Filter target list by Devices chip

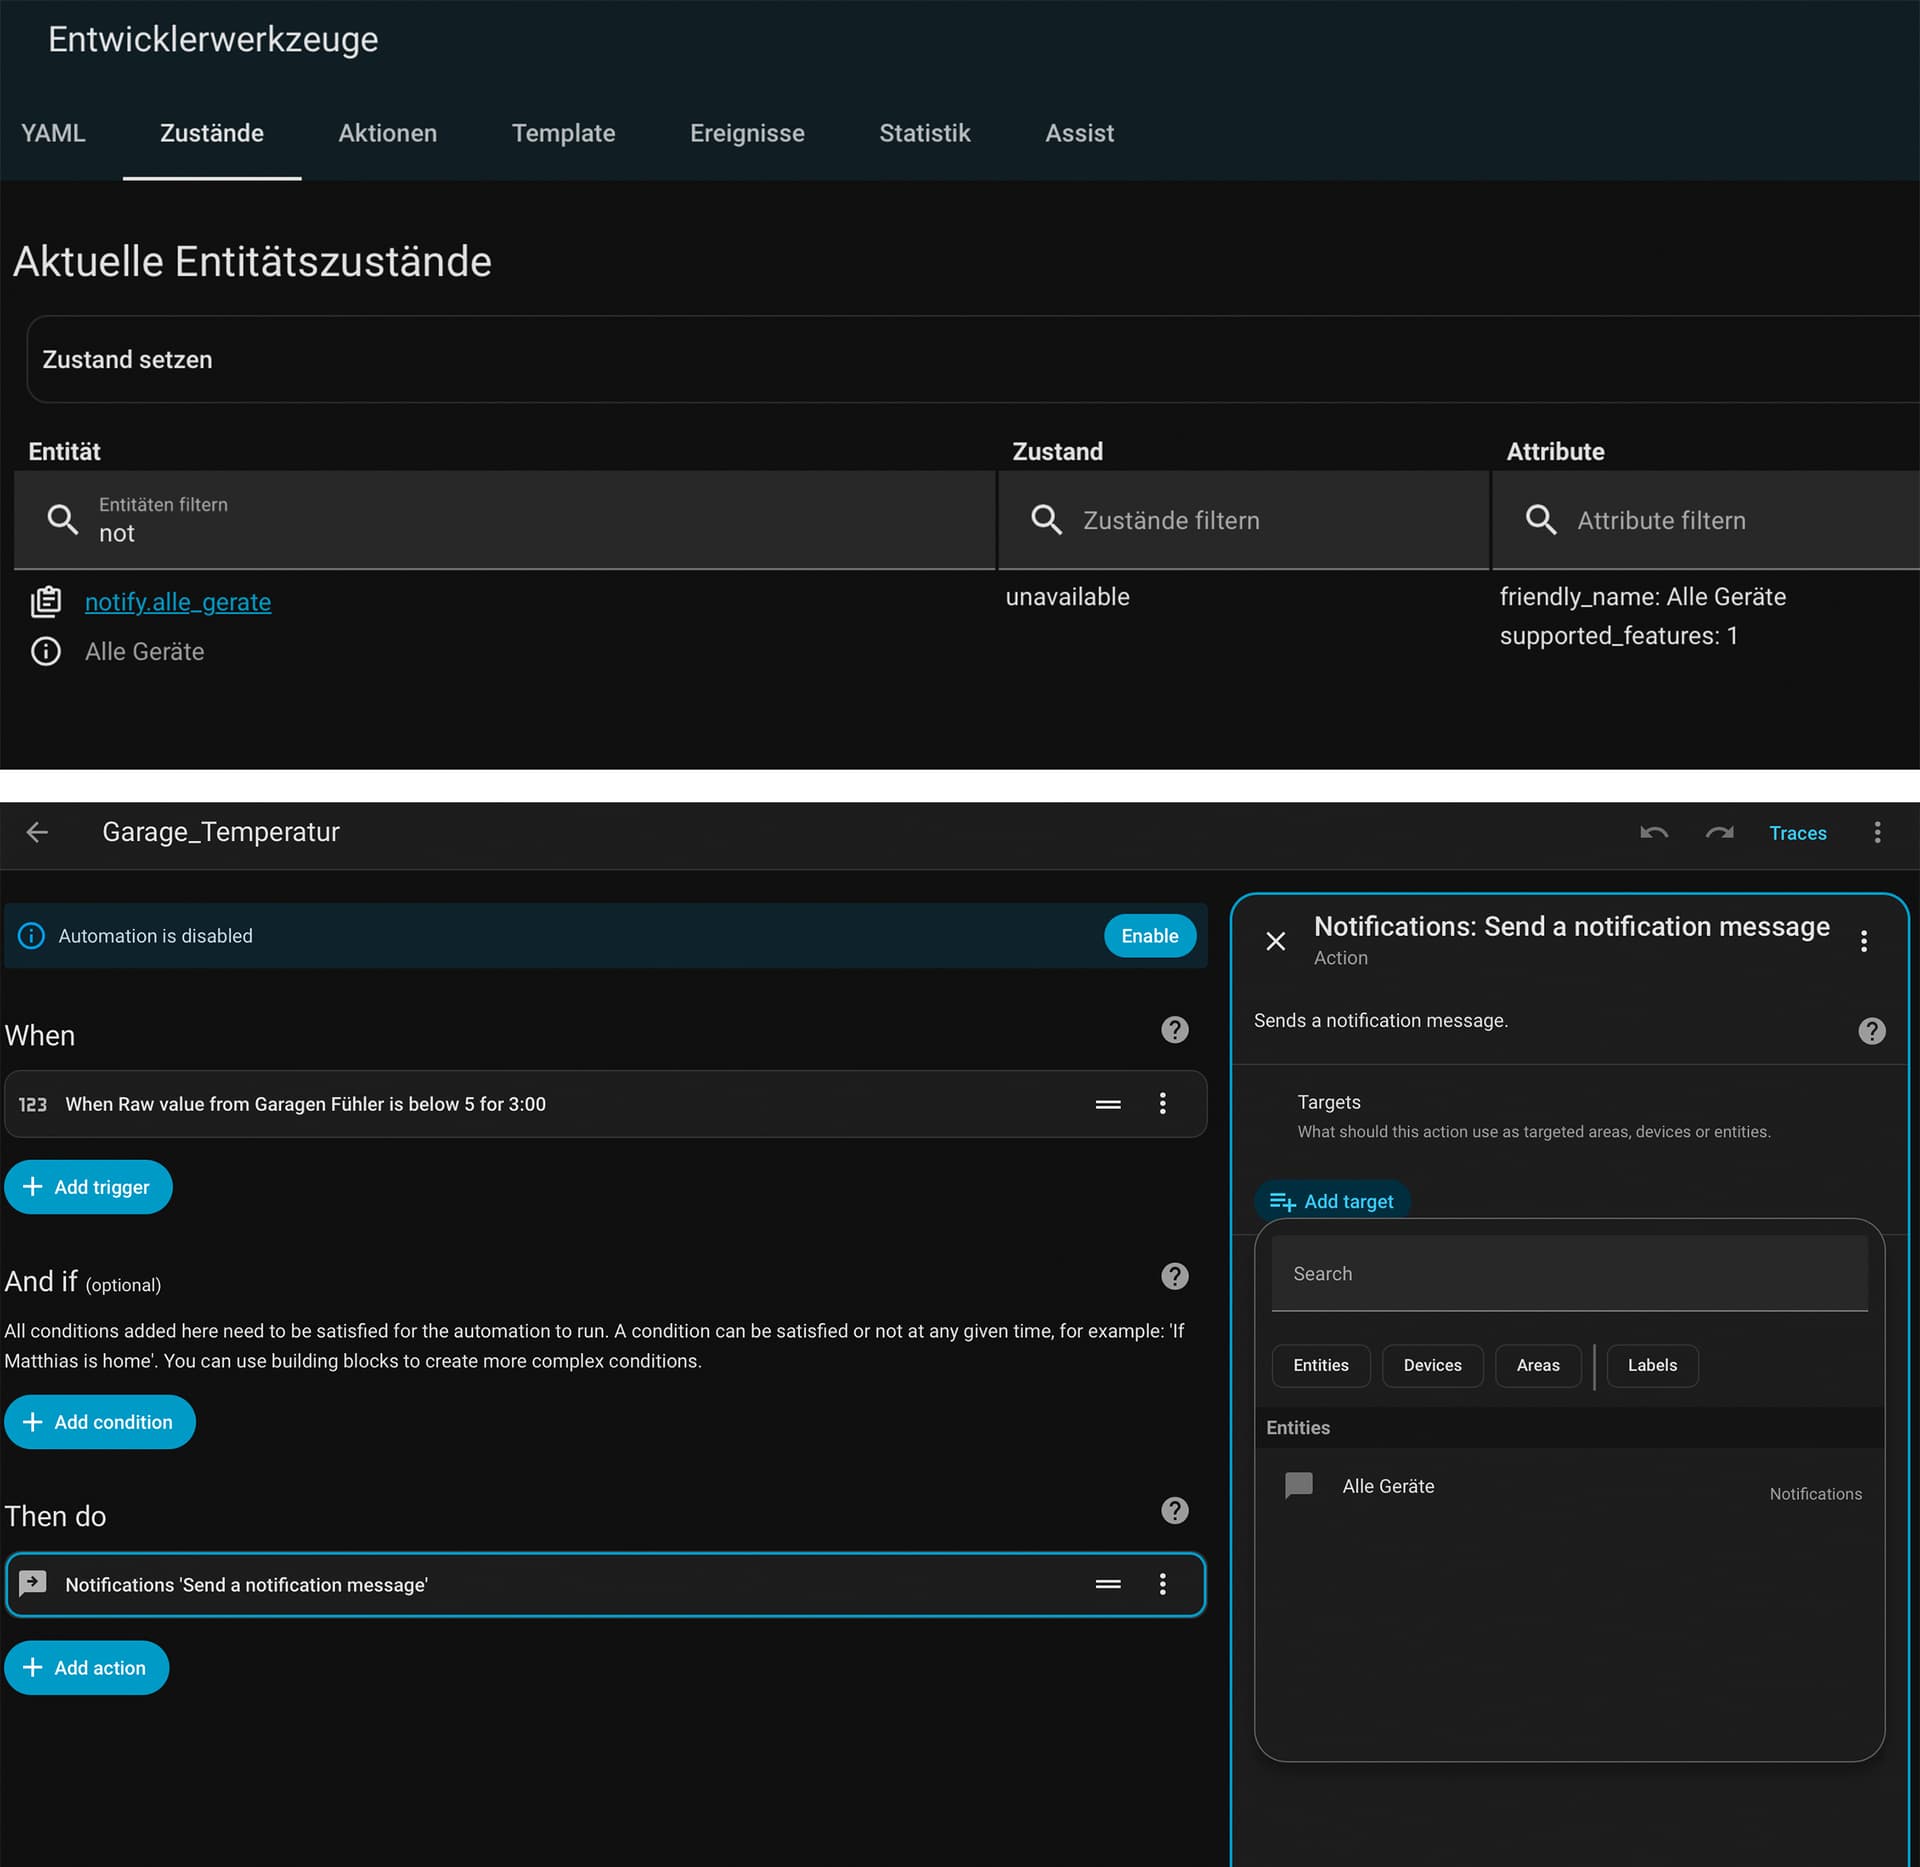click(x=1432, y=1366)
